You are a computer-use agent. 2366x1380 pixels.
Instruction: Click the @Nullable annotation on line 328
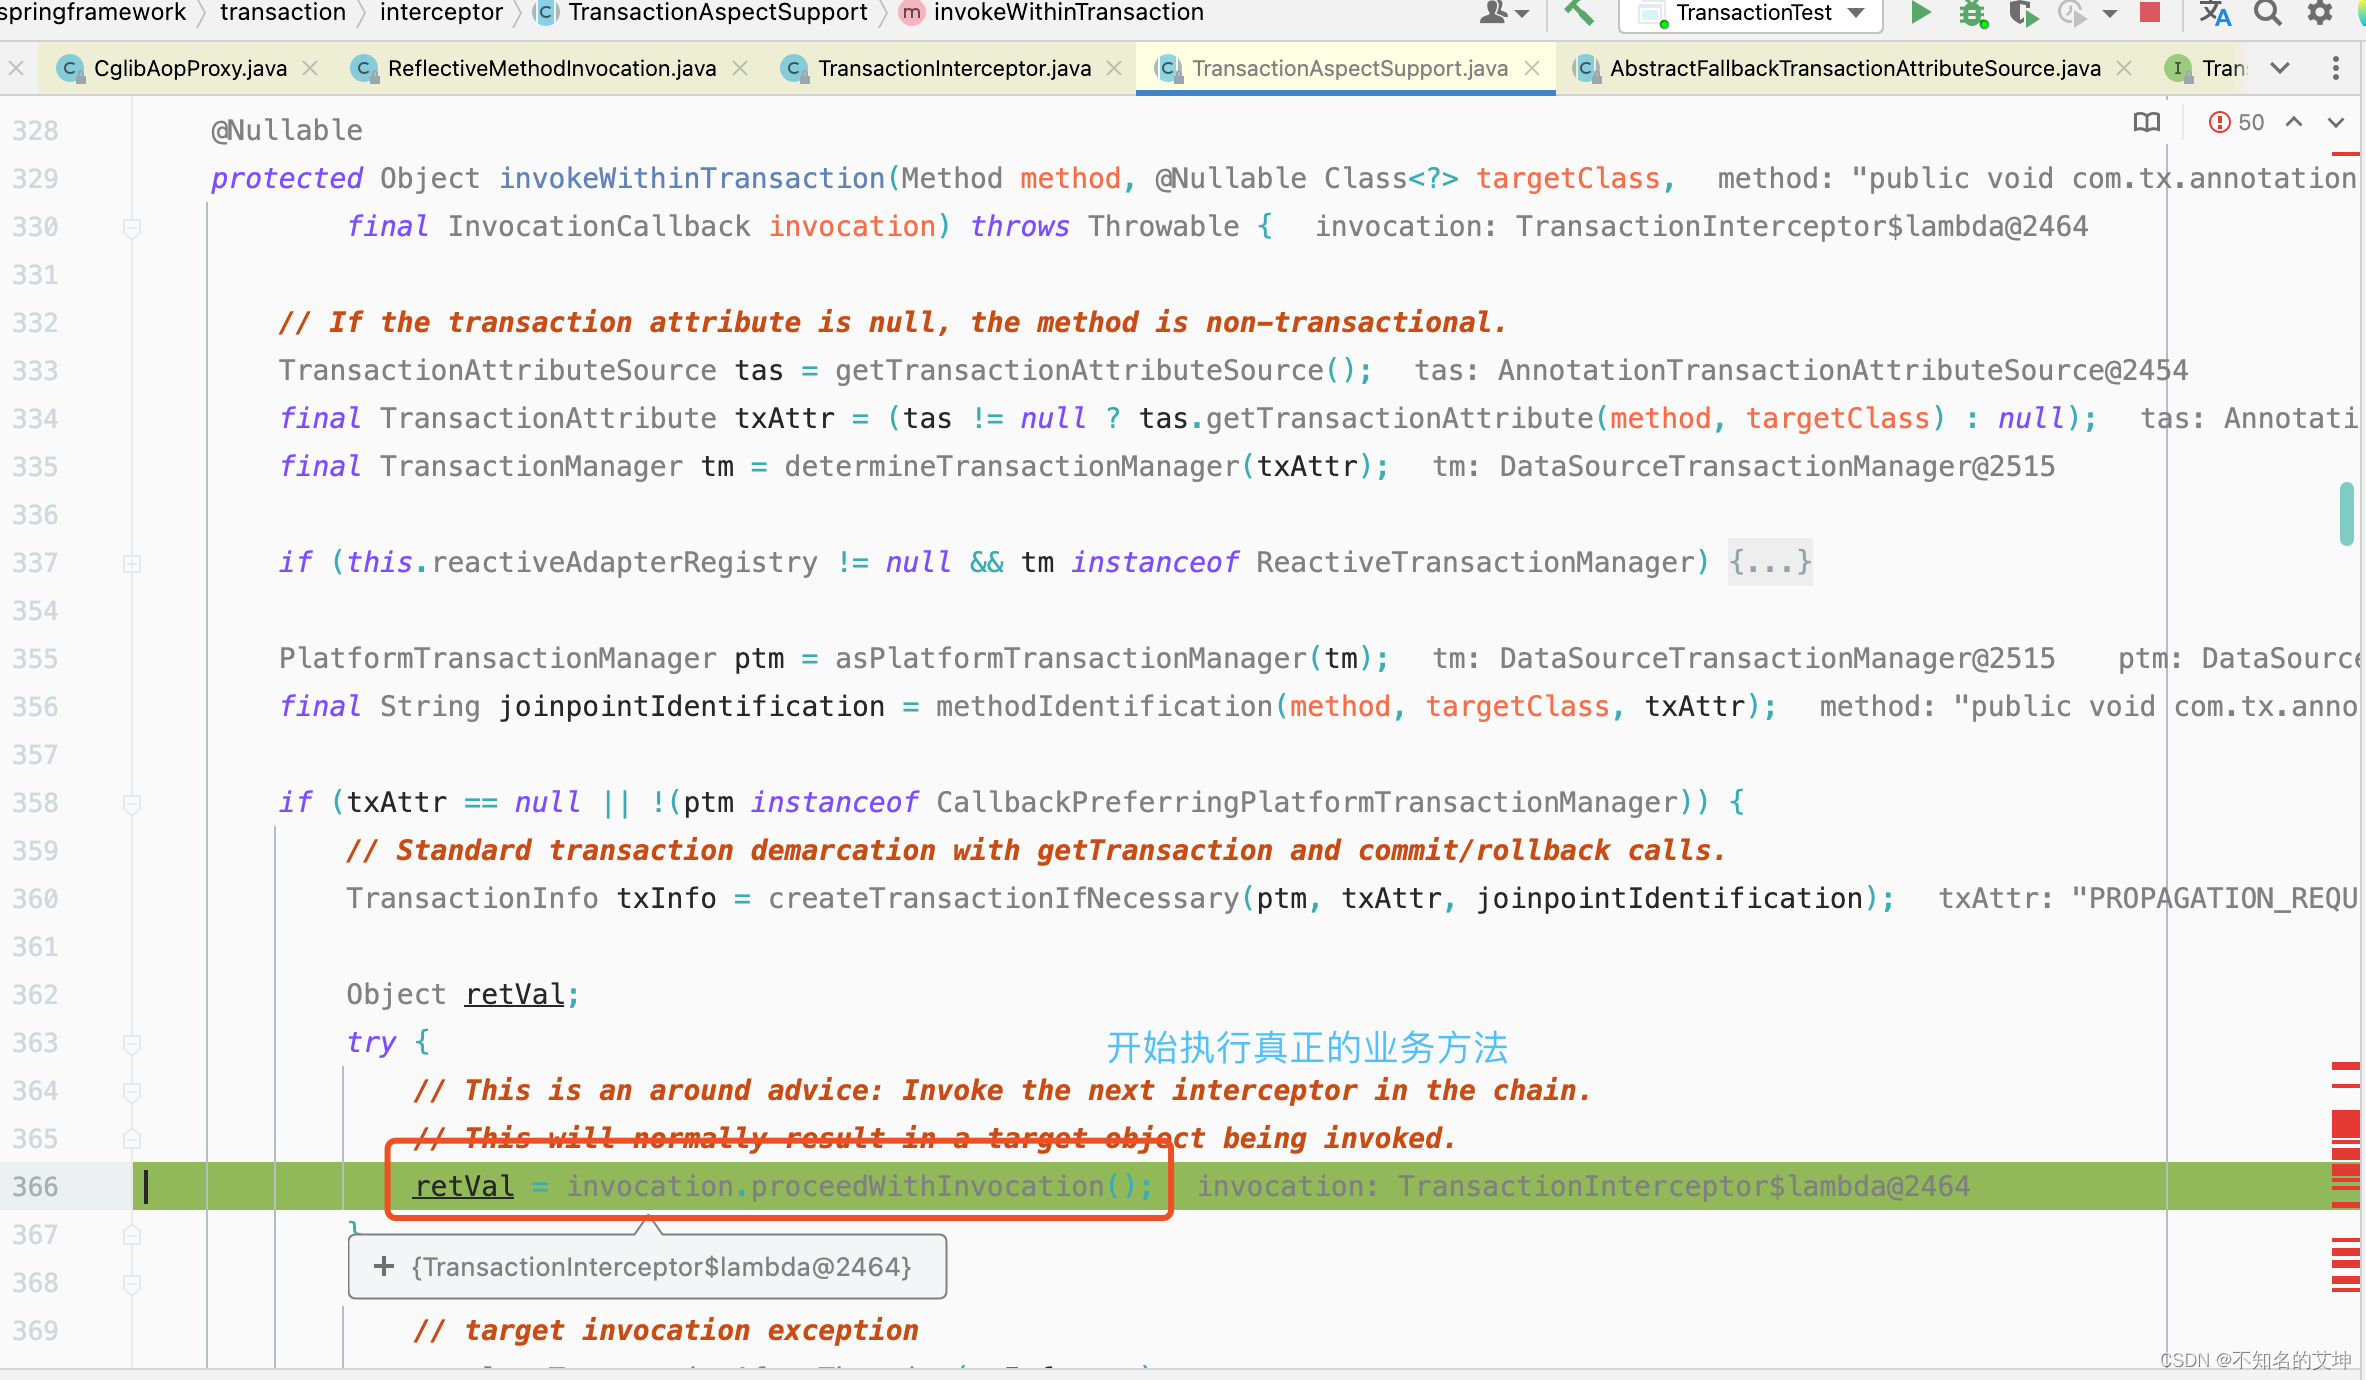point(287,130)
